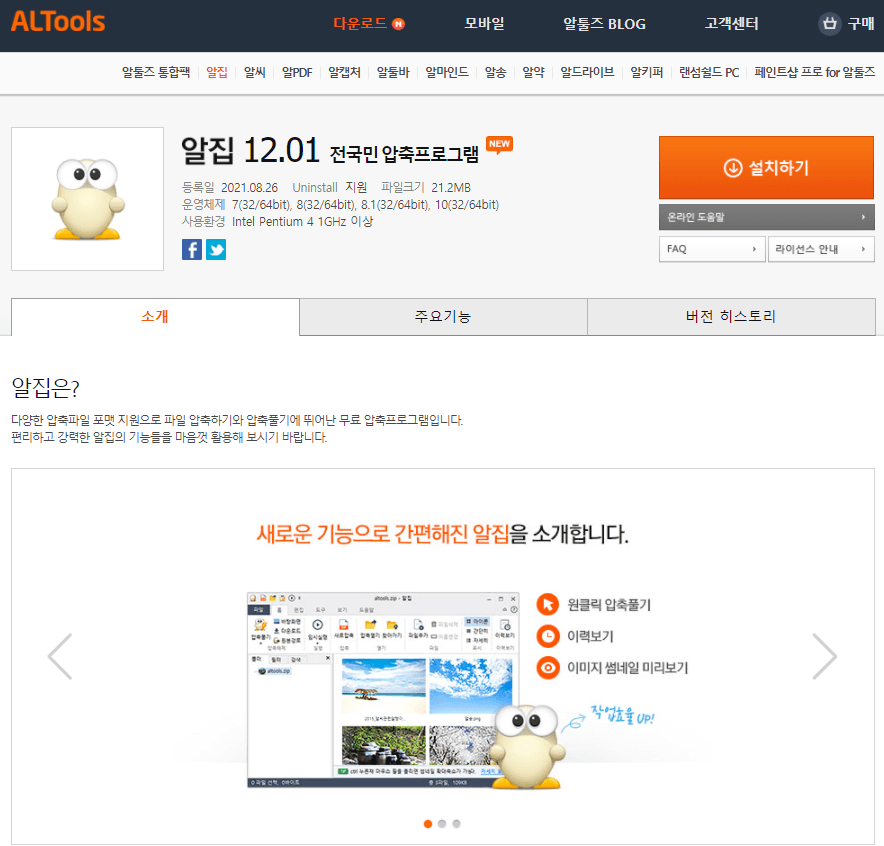Open the 다운로드 top menu

pyautogui.click(x=360, y=24)
